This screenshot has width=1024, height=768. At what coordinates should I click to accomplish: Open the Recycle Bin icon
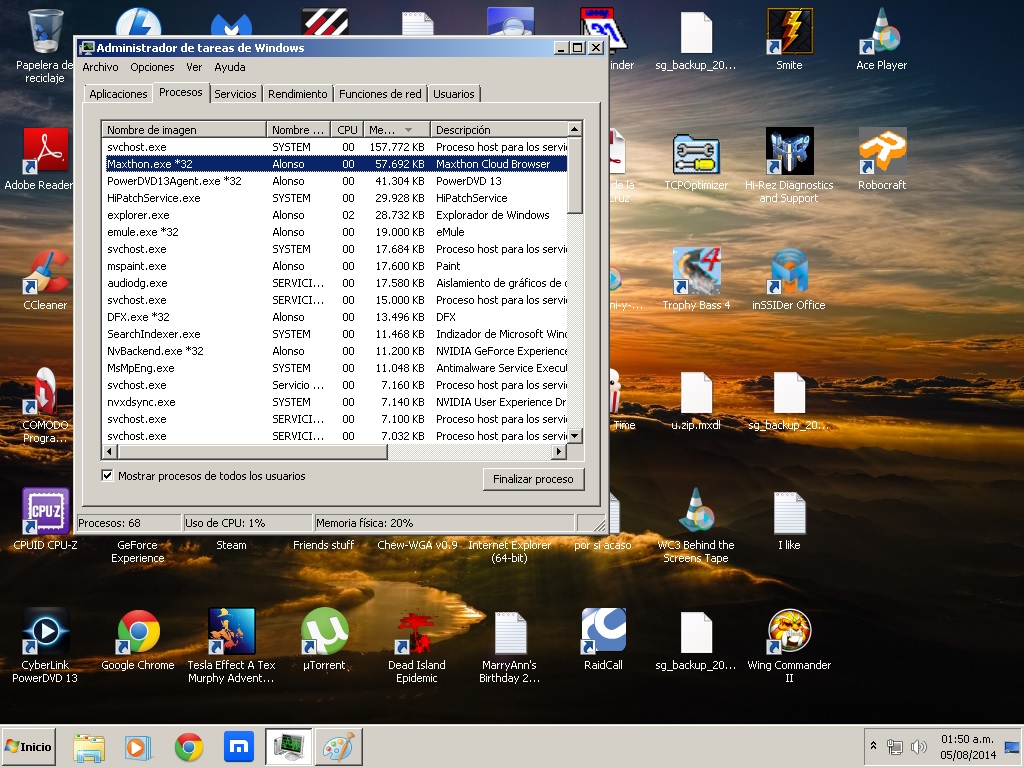44,46
